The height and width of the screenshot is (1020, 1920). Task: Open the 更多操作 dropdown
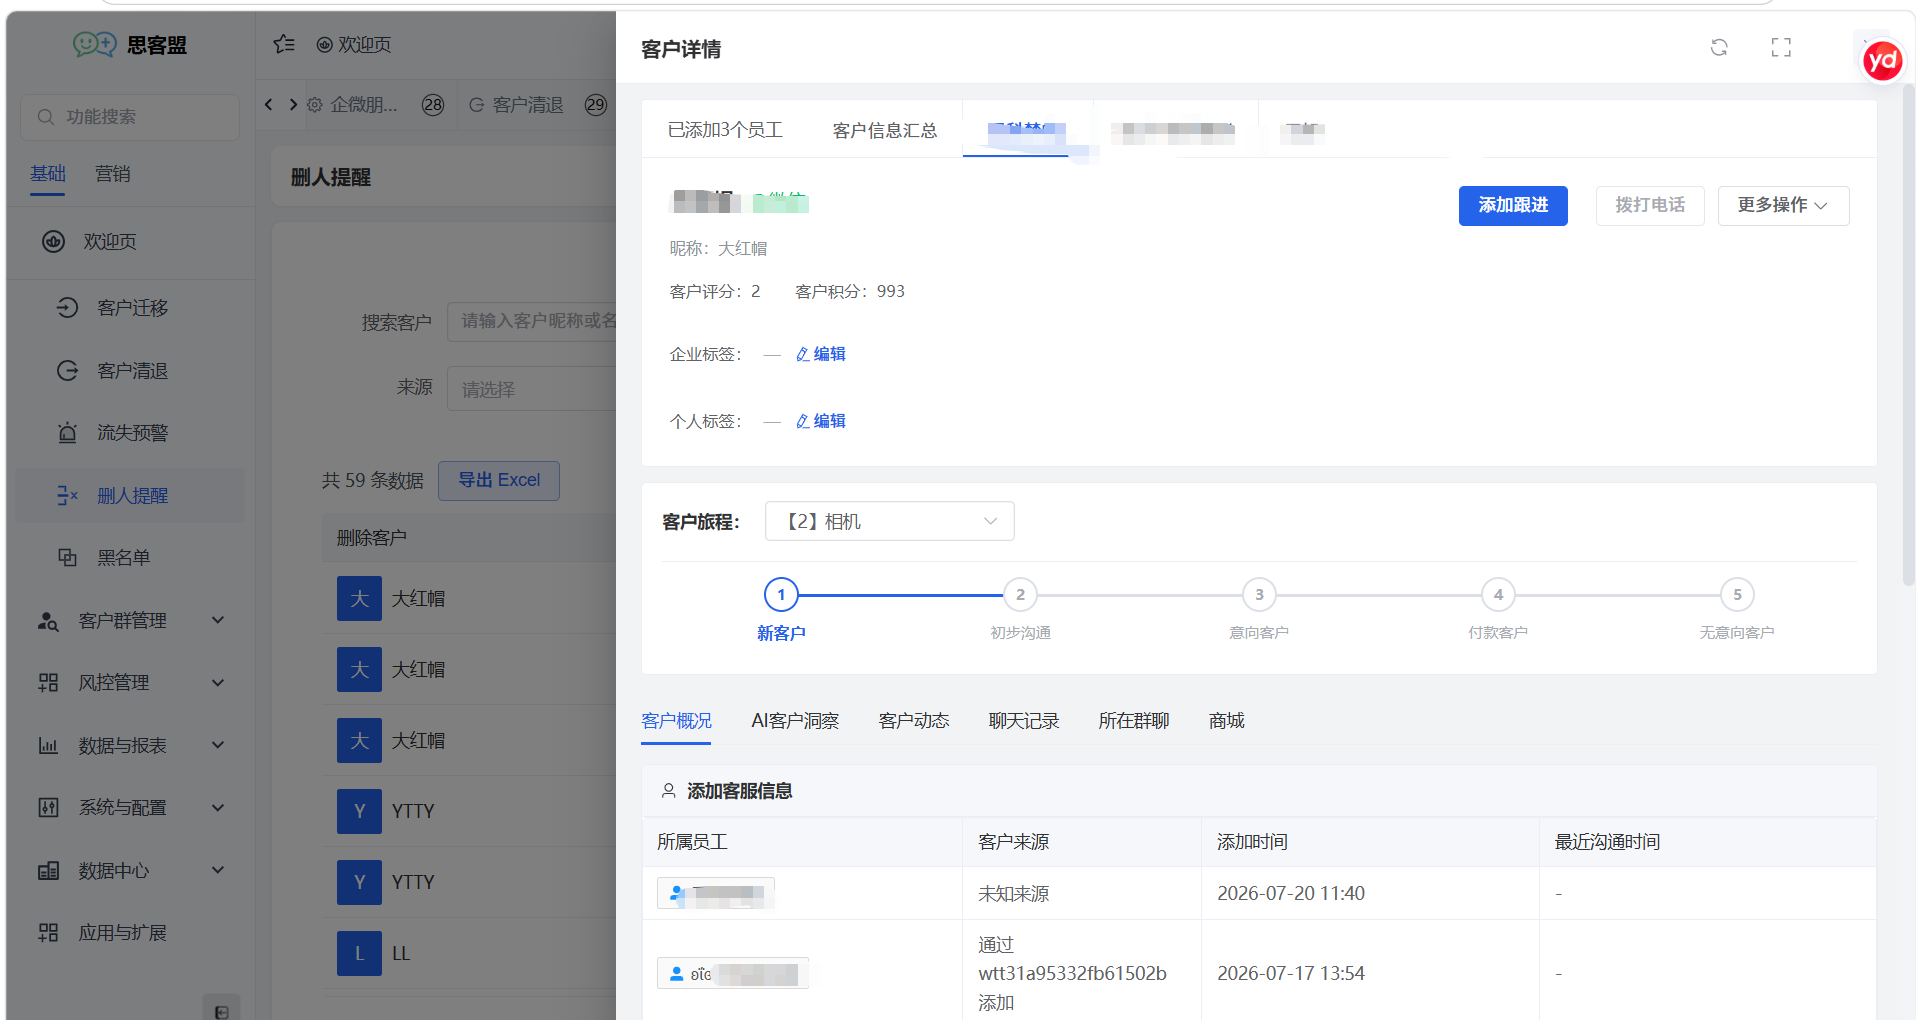(x=1783, y=205)
